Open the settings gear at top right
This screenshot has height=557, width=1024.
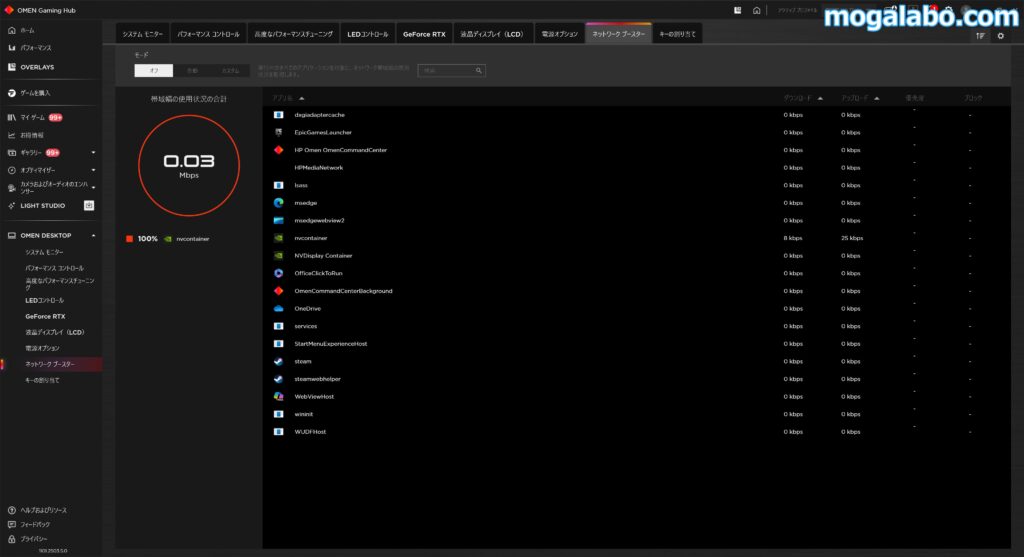(1000, 36)
